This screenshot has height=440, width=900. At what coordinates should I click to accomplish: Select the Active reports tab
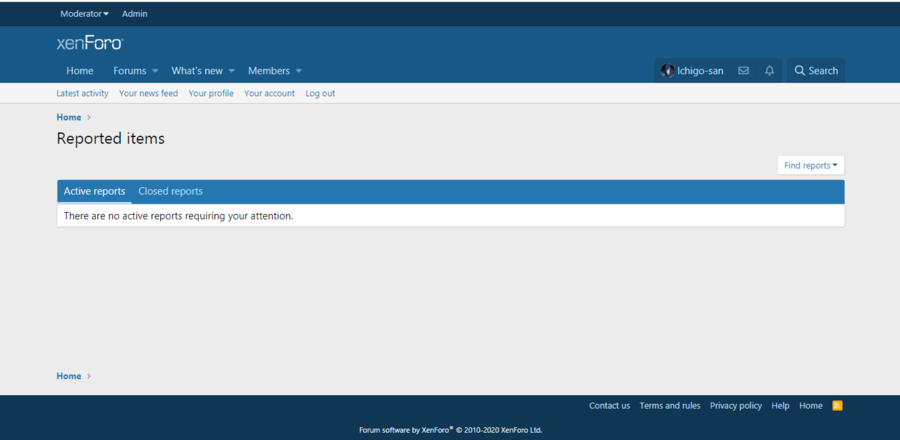(x=94, y=192)
